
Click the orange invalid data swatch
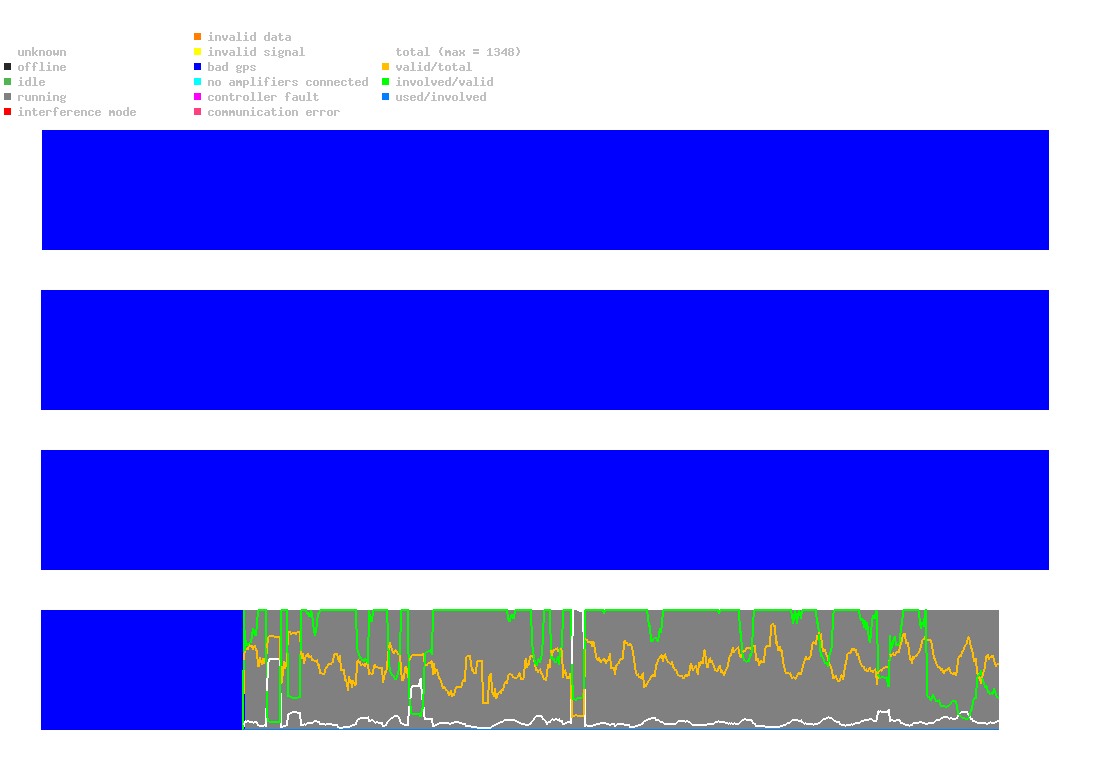(198, 36)
